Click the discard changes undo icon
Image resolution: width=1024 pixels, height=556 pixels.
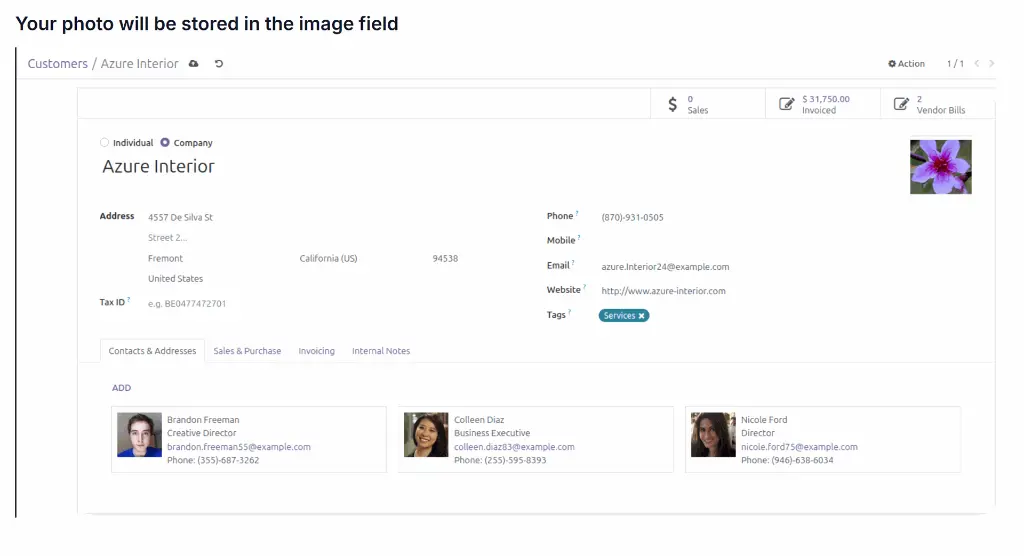click(x=219, y=64)
